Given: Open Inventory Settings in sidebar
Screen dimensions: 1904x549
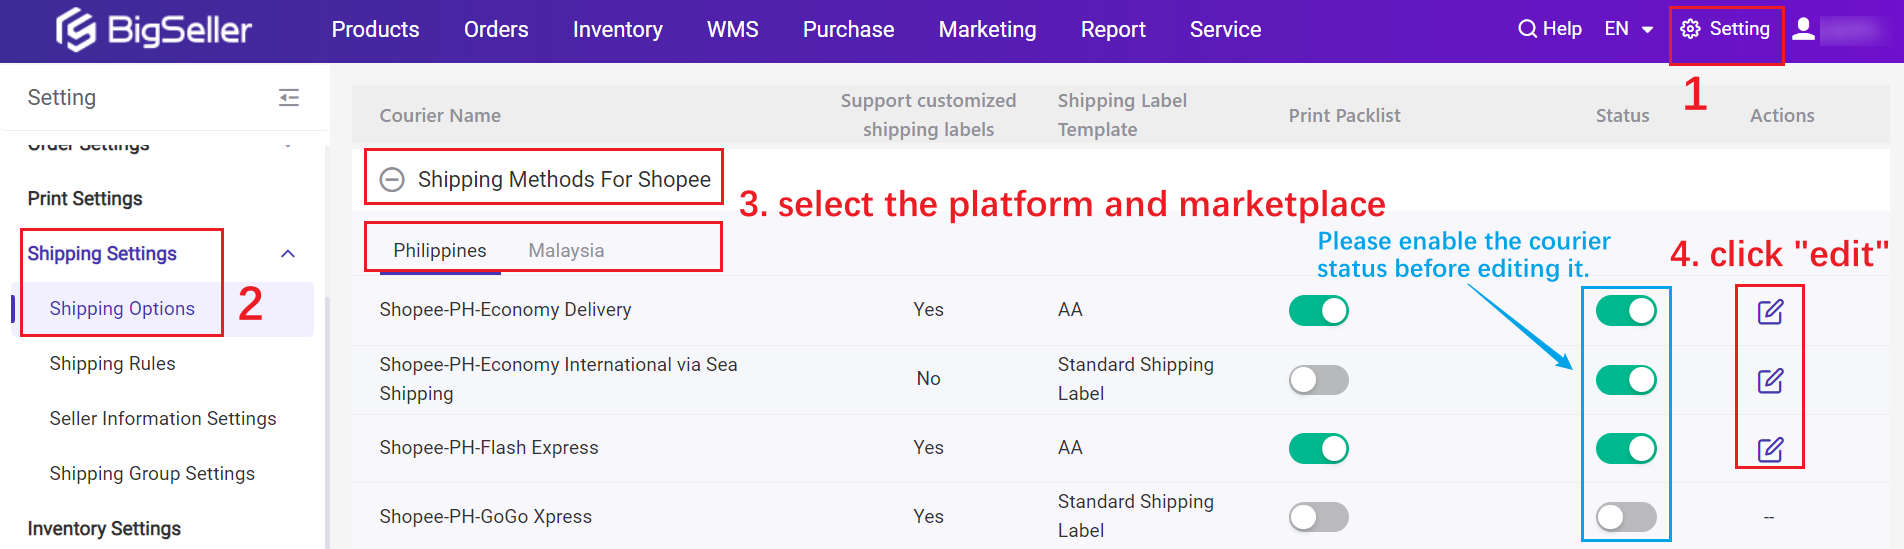Looking at the screenshot, I should pos(104,529).
